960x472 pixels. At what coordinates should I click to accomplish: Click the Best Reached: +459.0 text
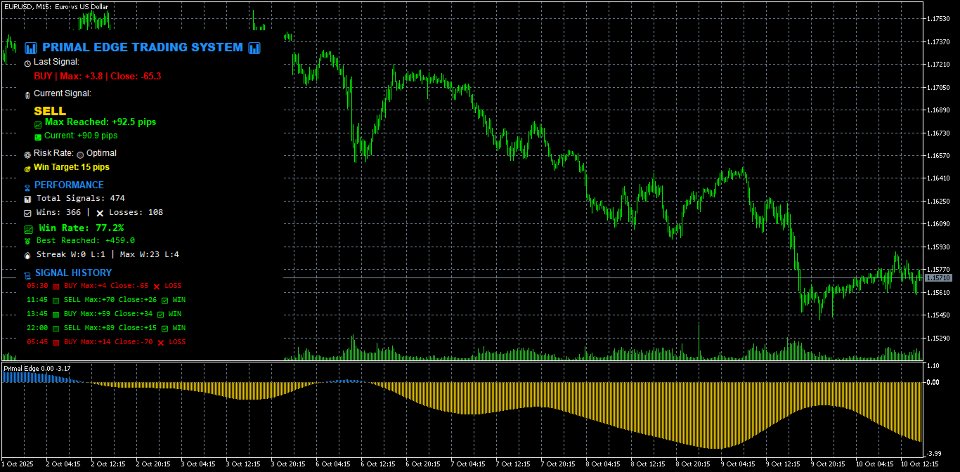click(x=86, y=241)
